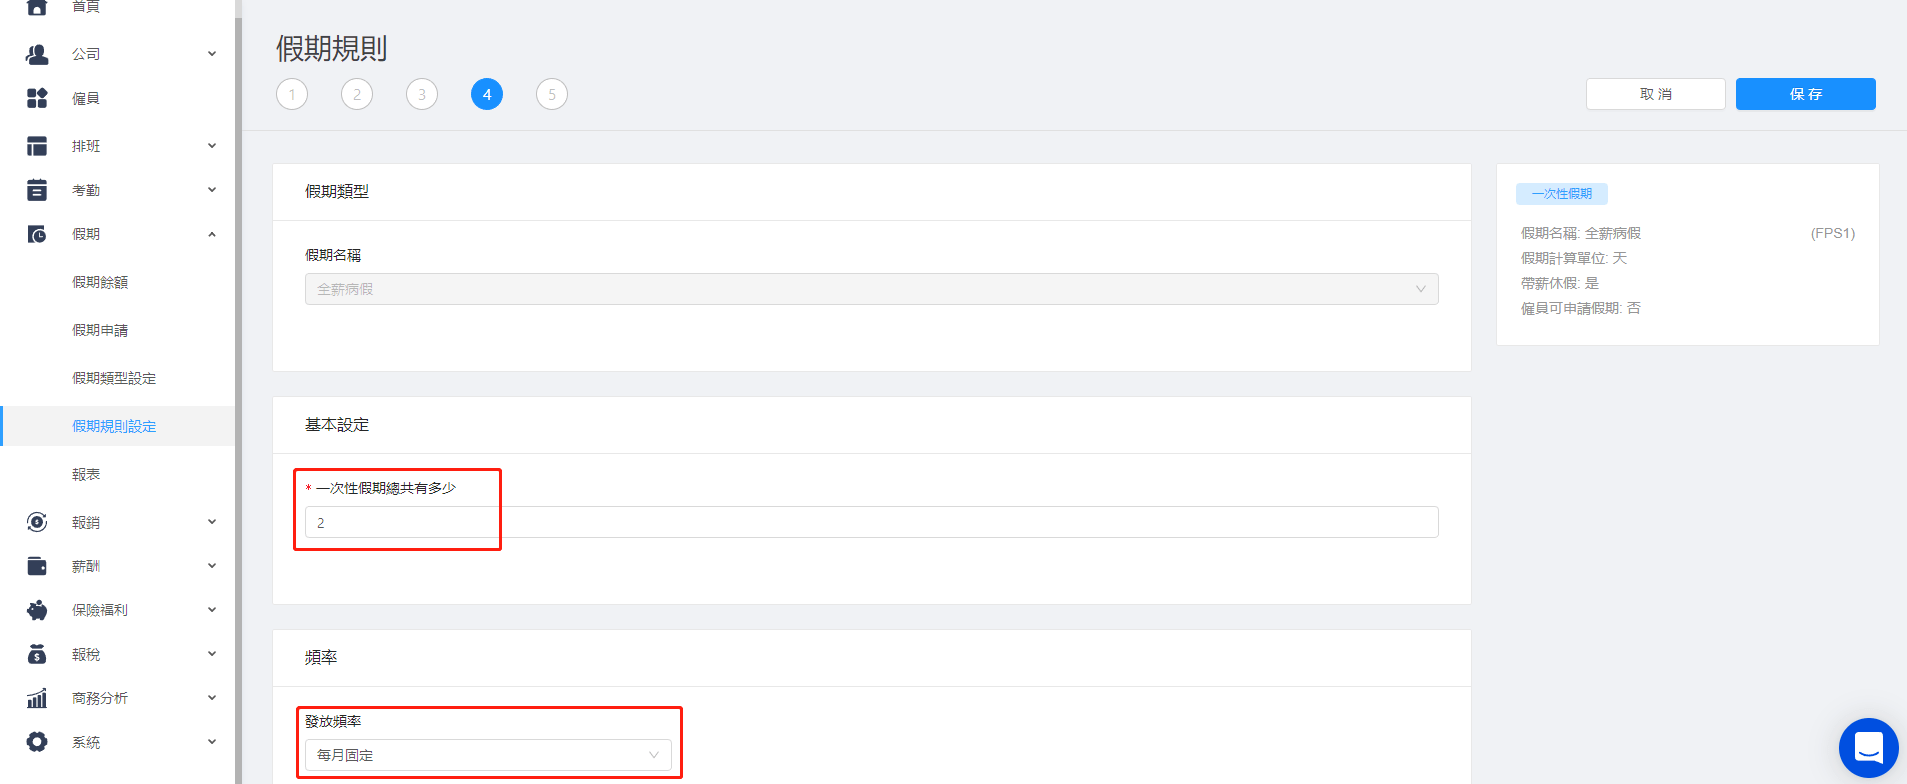This screenshot has height=784, width=1907.
Task: Open the 假期名稱 dropdown
Action: pyautogui.click(x=871, y=289)
